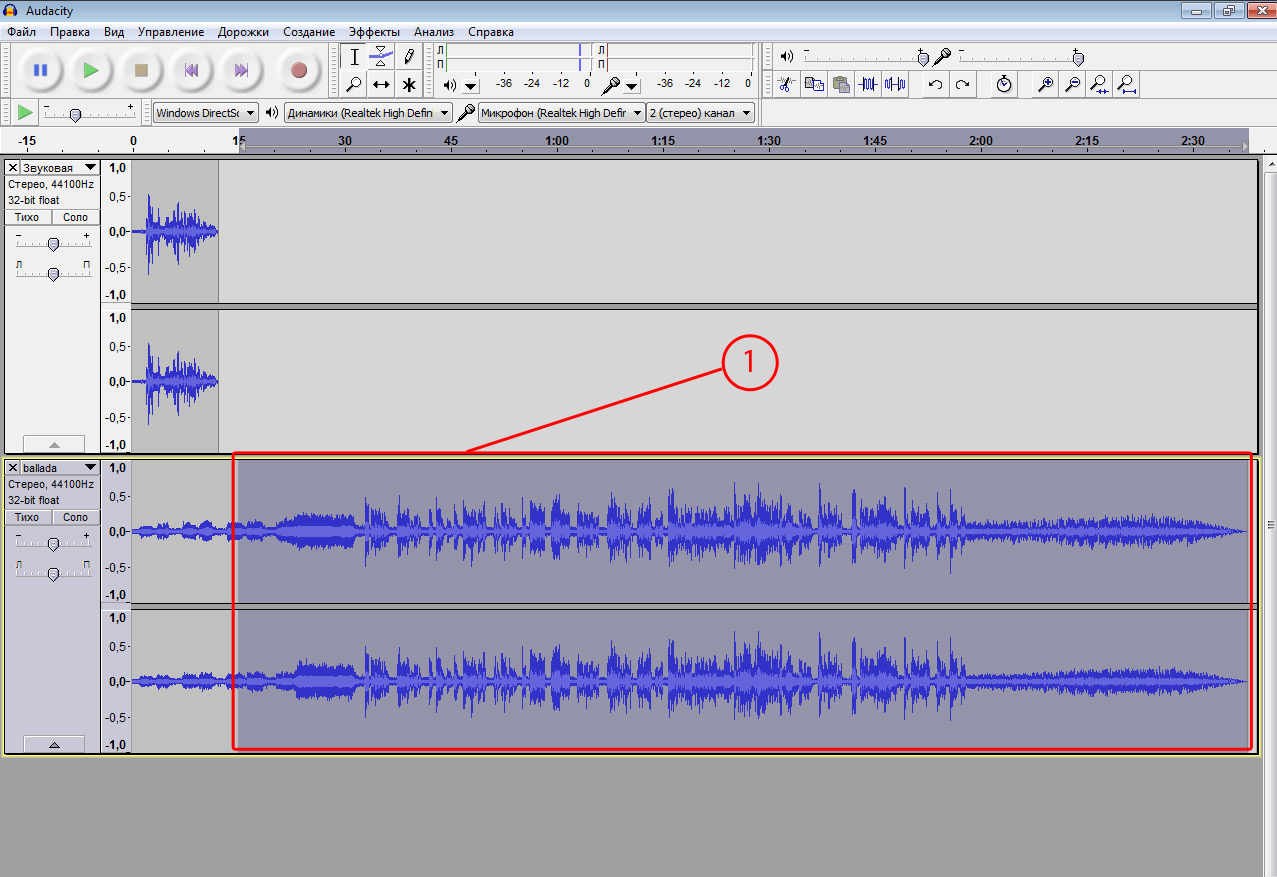This screenshot has height=877, width=1277.
Task: Open the ballada track name menu
Action: 60,467
